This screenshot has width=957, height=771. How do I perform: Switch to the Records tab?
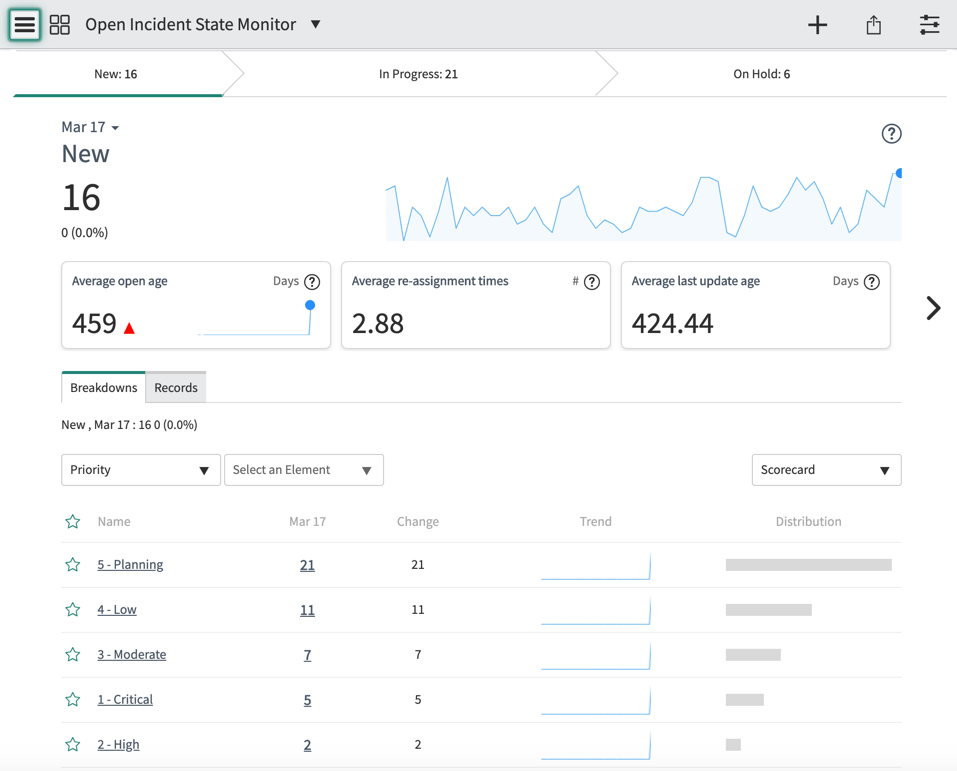(x=176, y=388)
